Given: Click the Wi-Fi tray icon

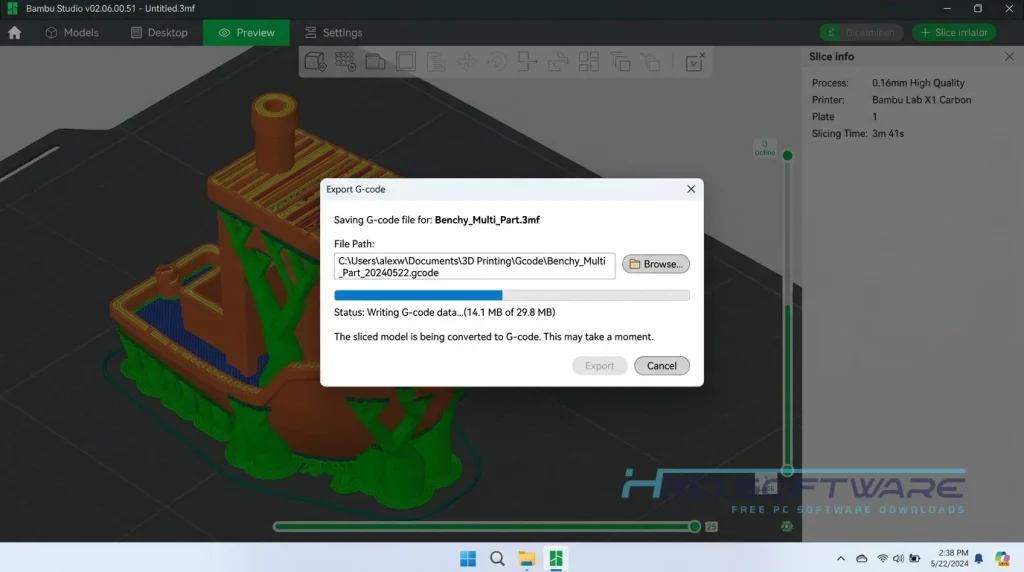Looking at the screenshot, I should click(x=882, y=558).
